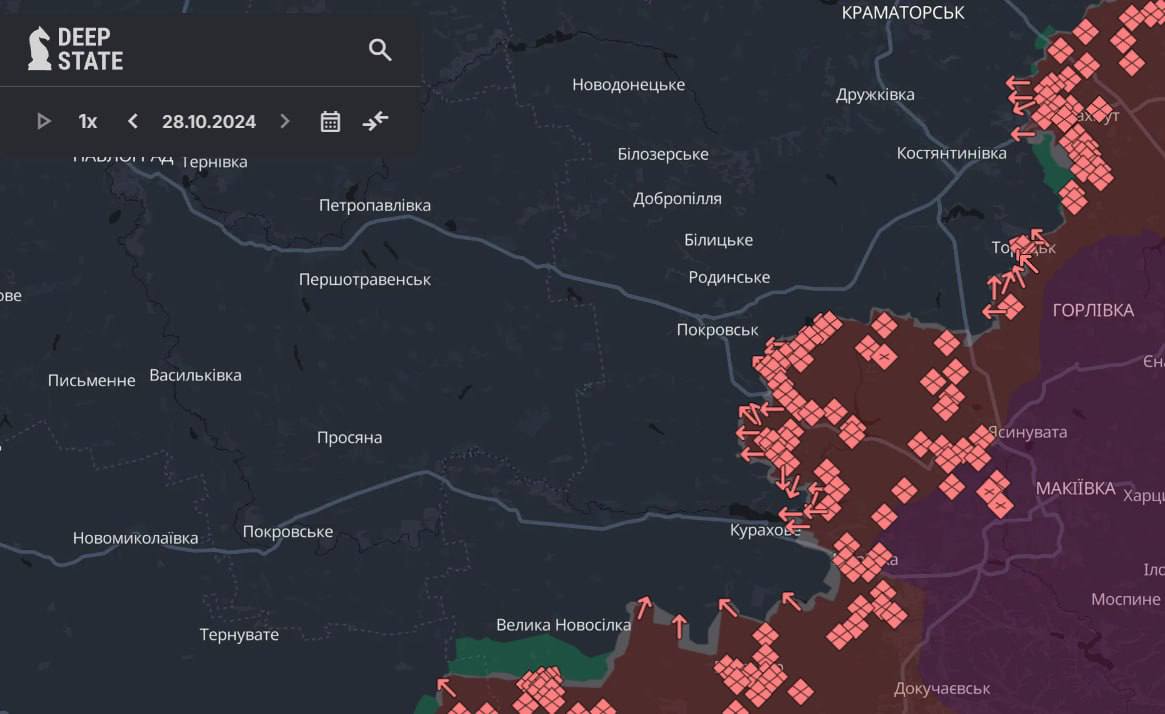Click the Курахове town label

(x=765, y=531)
